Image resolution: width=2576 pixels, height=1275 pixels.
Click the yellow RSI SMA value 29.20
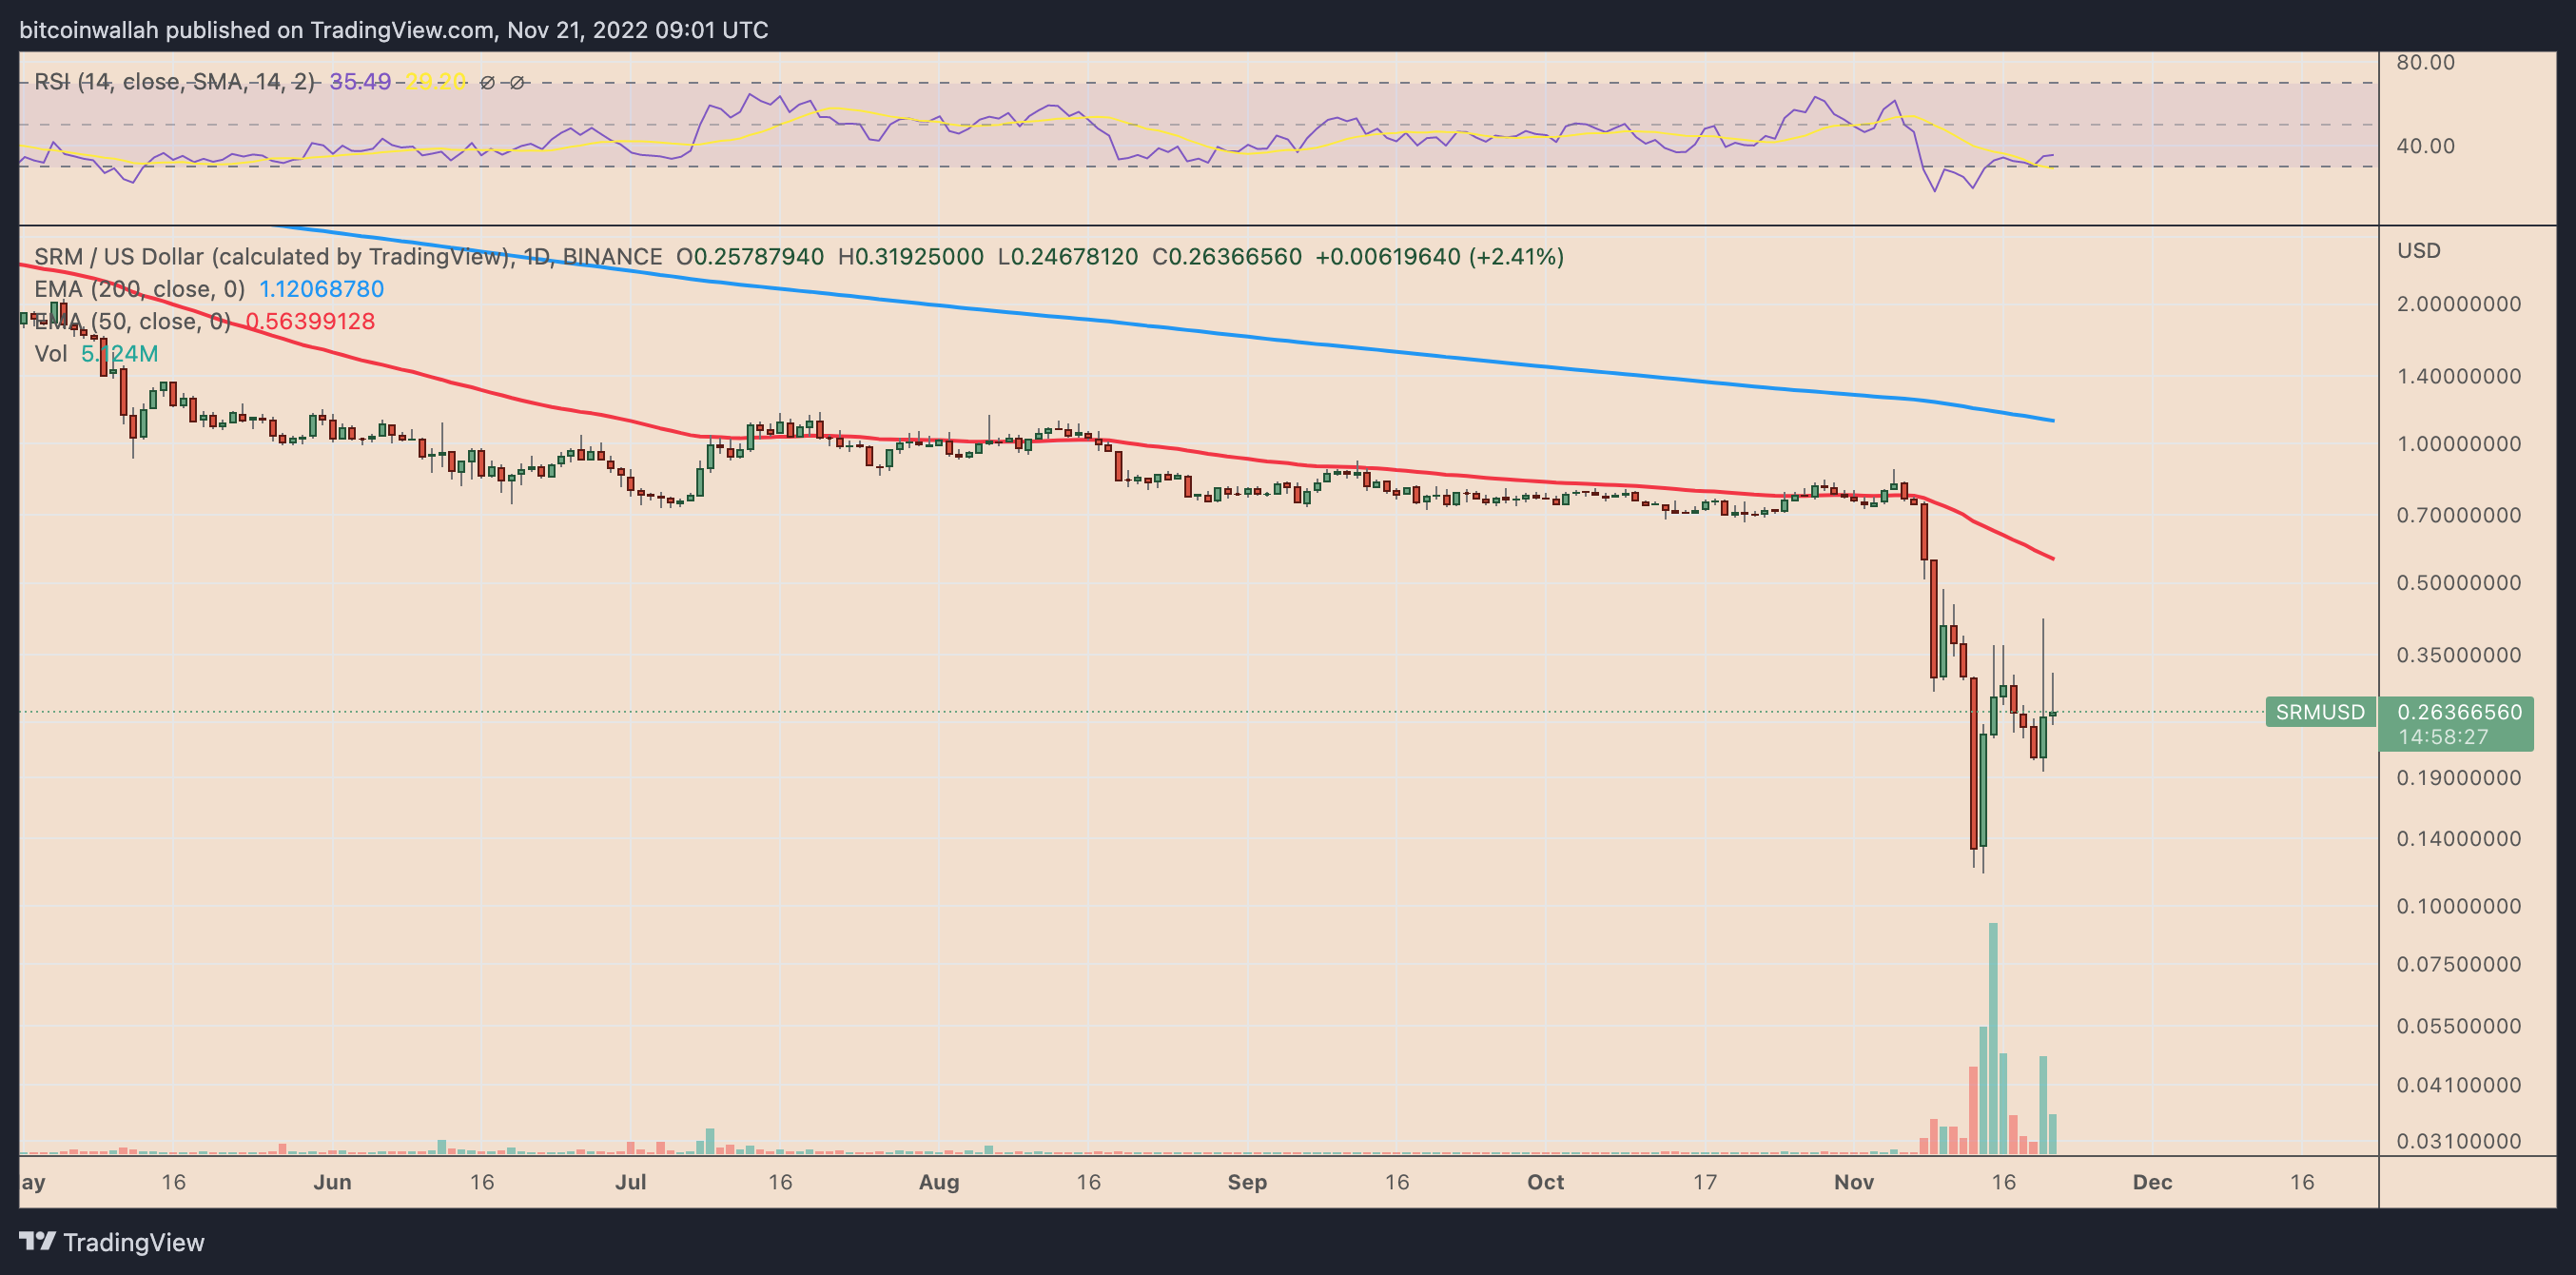point(435,82)
